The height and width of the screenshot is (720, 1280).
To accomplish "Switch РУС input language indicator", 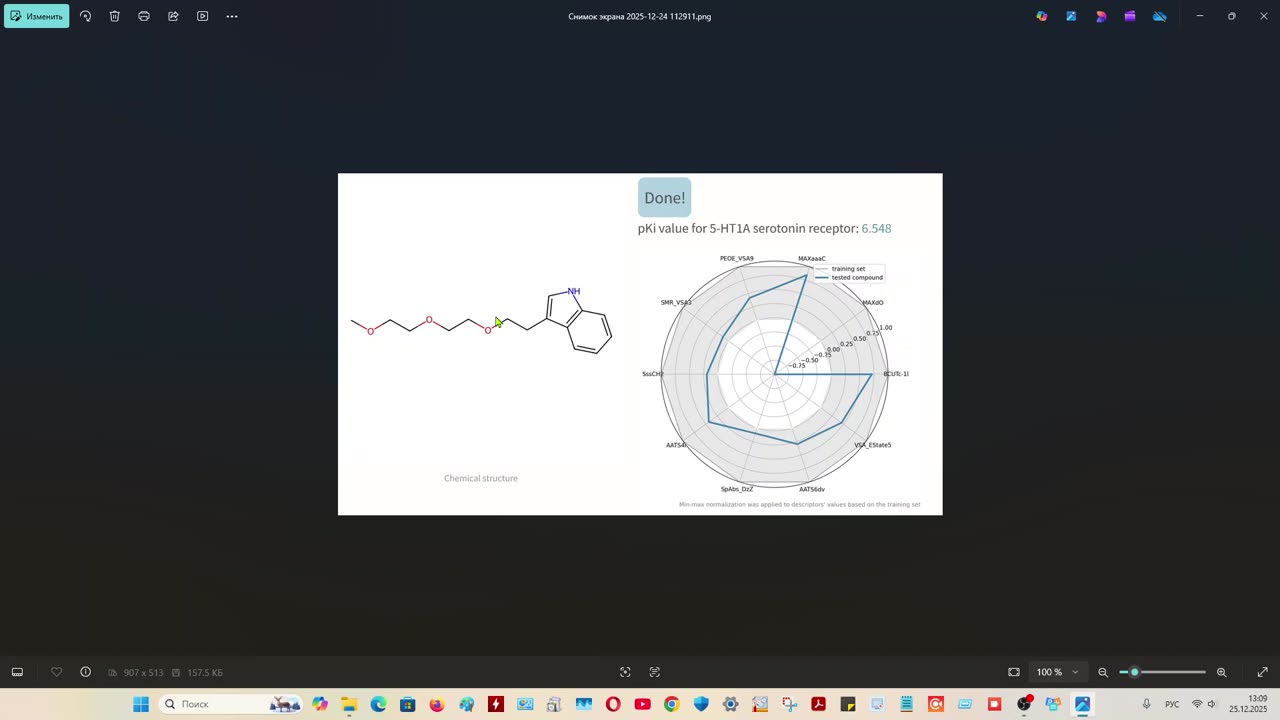I will [1172, 704].
